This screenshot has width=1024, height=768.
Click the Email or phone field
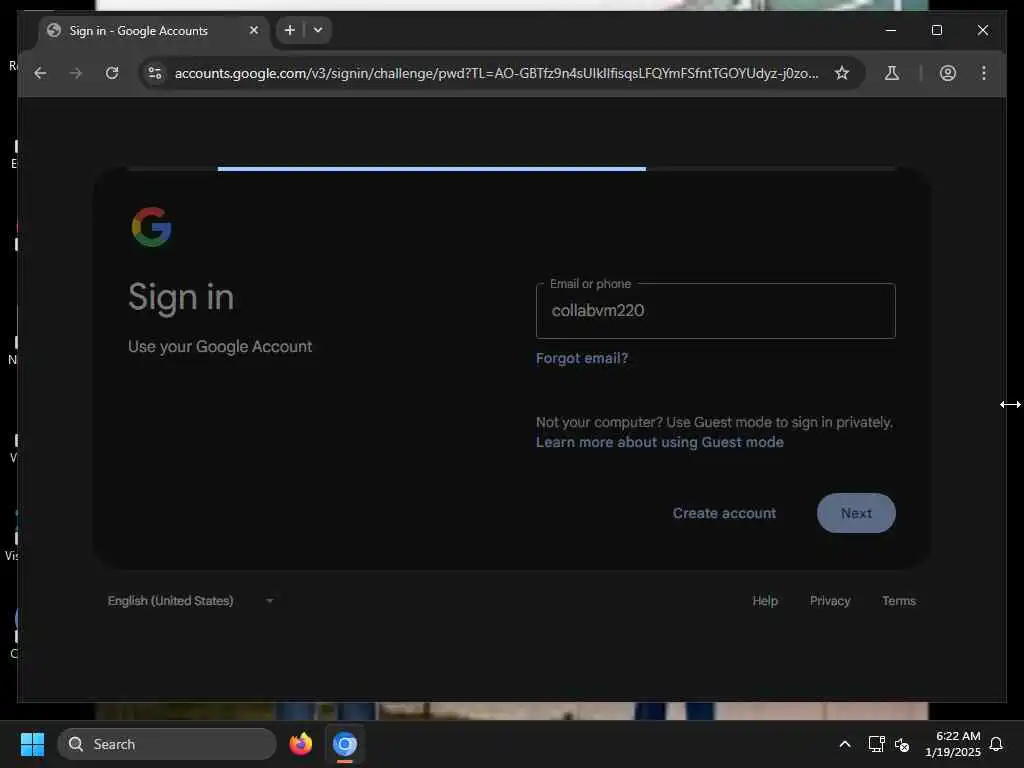pyautogui.click(x=715, y=311)
